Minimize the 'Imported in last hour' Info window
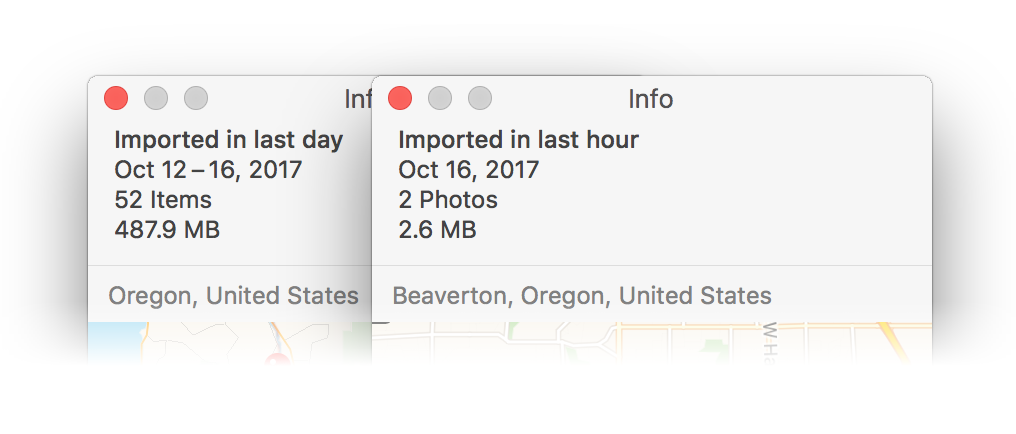 [x=440, y=98]
